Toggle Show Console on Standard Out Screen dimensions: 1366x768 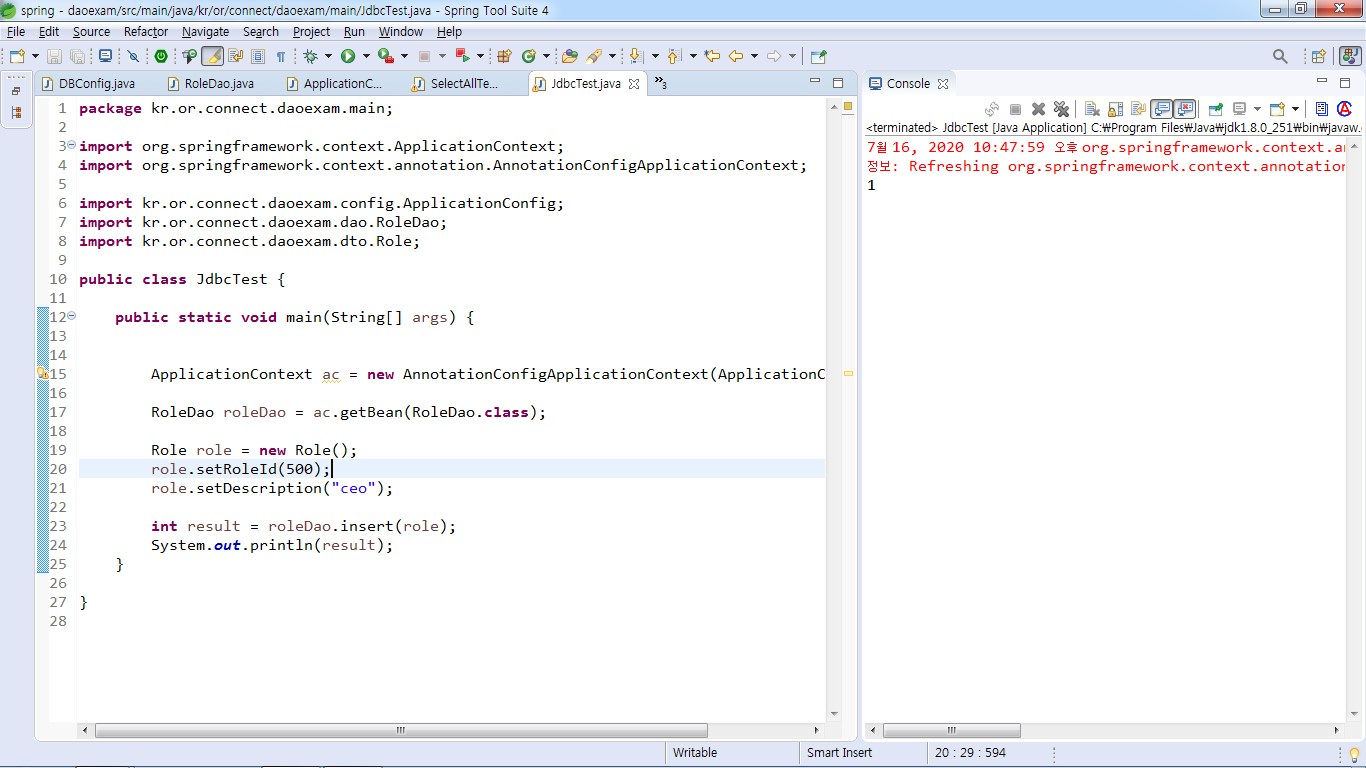1161,109
